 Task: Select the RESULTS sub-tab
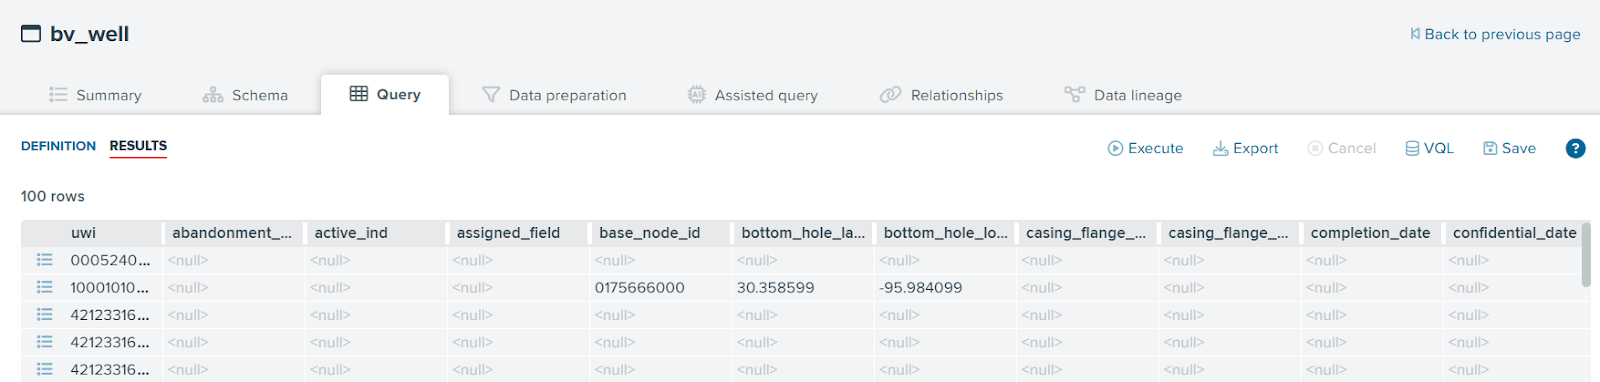(x=138, y=146)
